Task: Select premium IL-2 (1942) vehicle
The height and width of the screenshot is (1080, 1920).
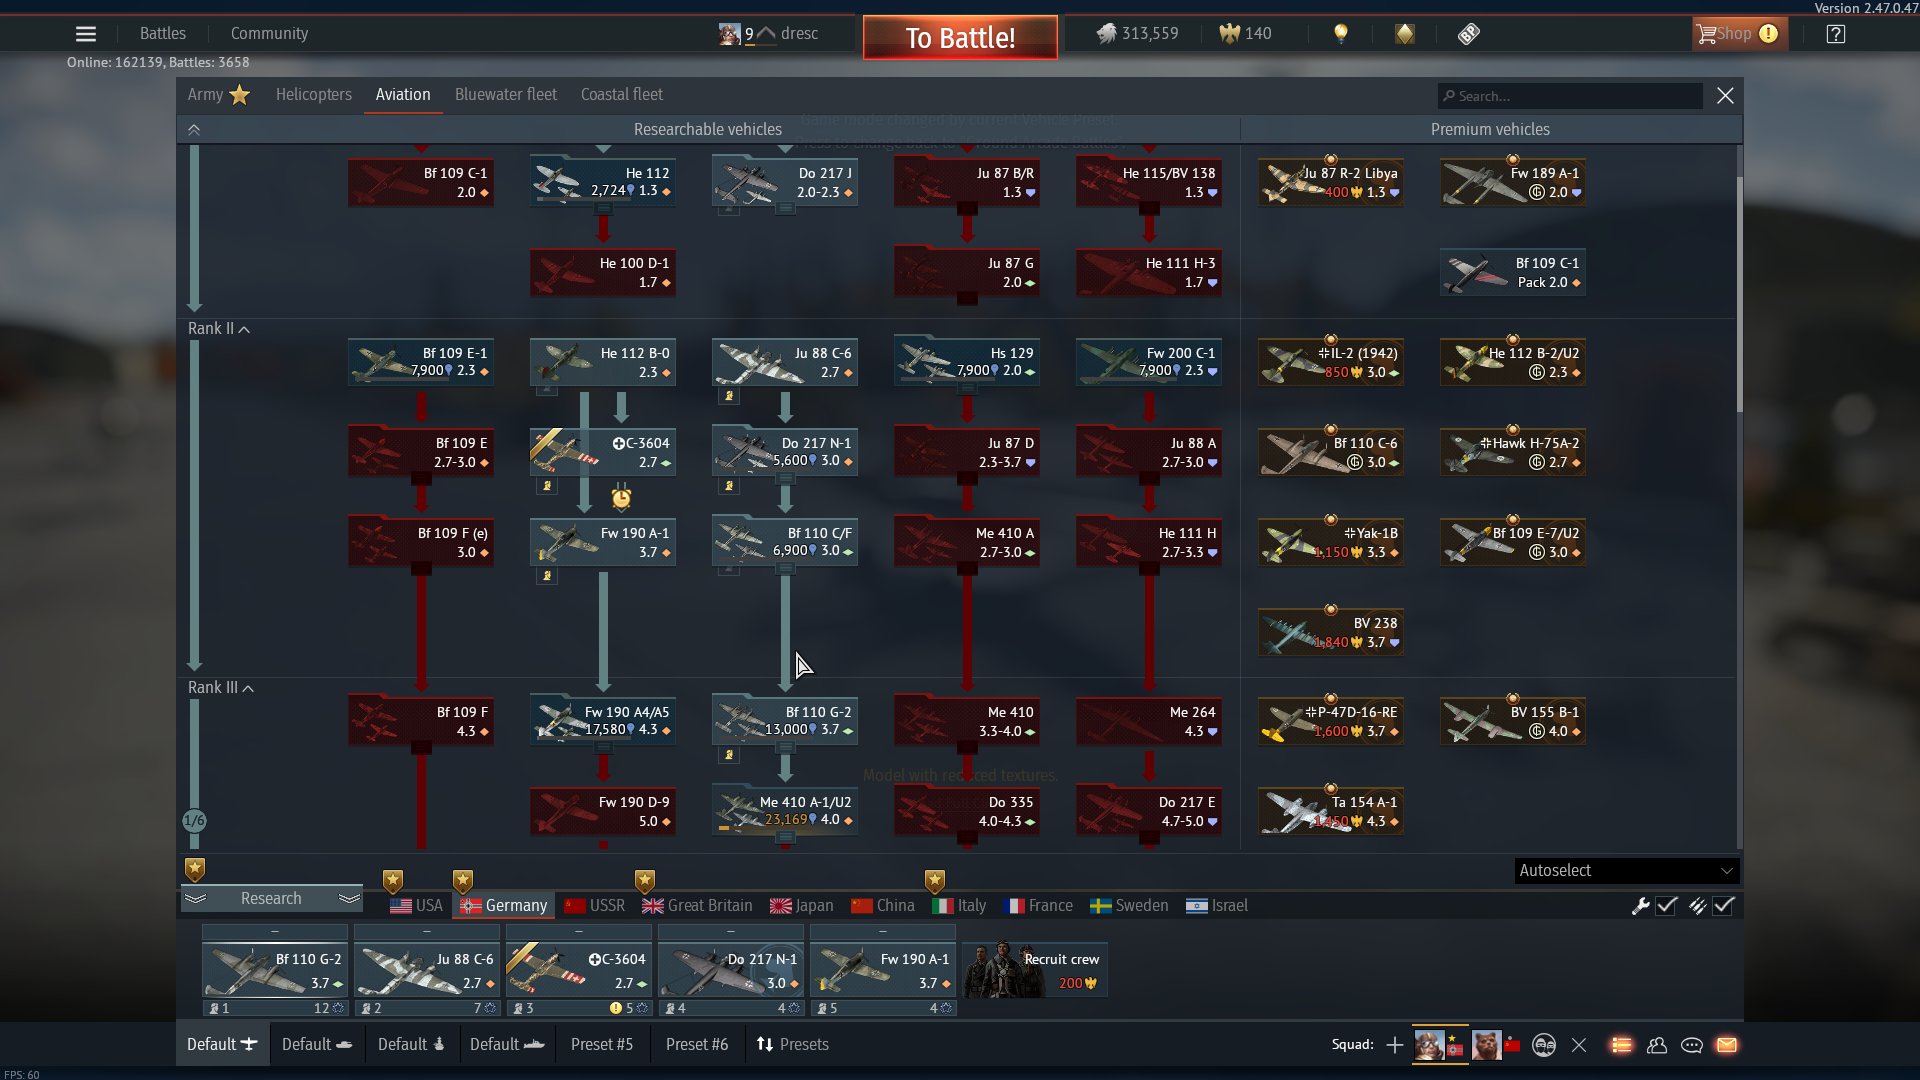Action: pyautogui.click(x=1331, y=362)
